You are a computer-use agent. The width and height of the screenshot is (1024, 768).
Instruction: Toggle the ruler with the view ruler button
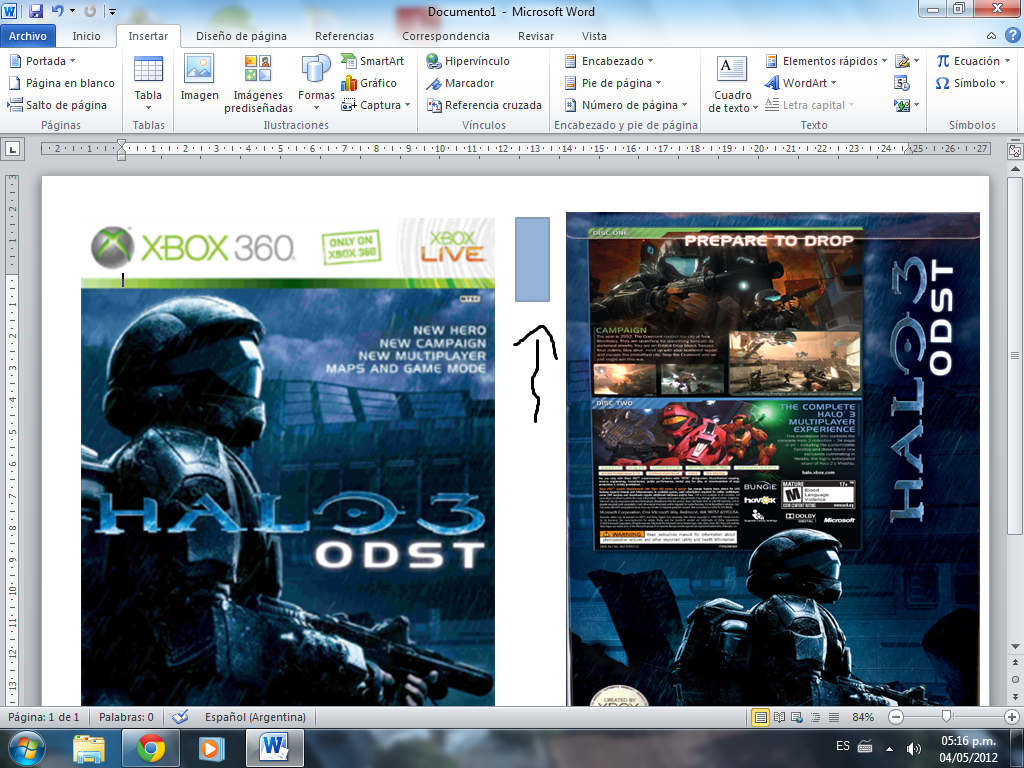[1015, 150]
